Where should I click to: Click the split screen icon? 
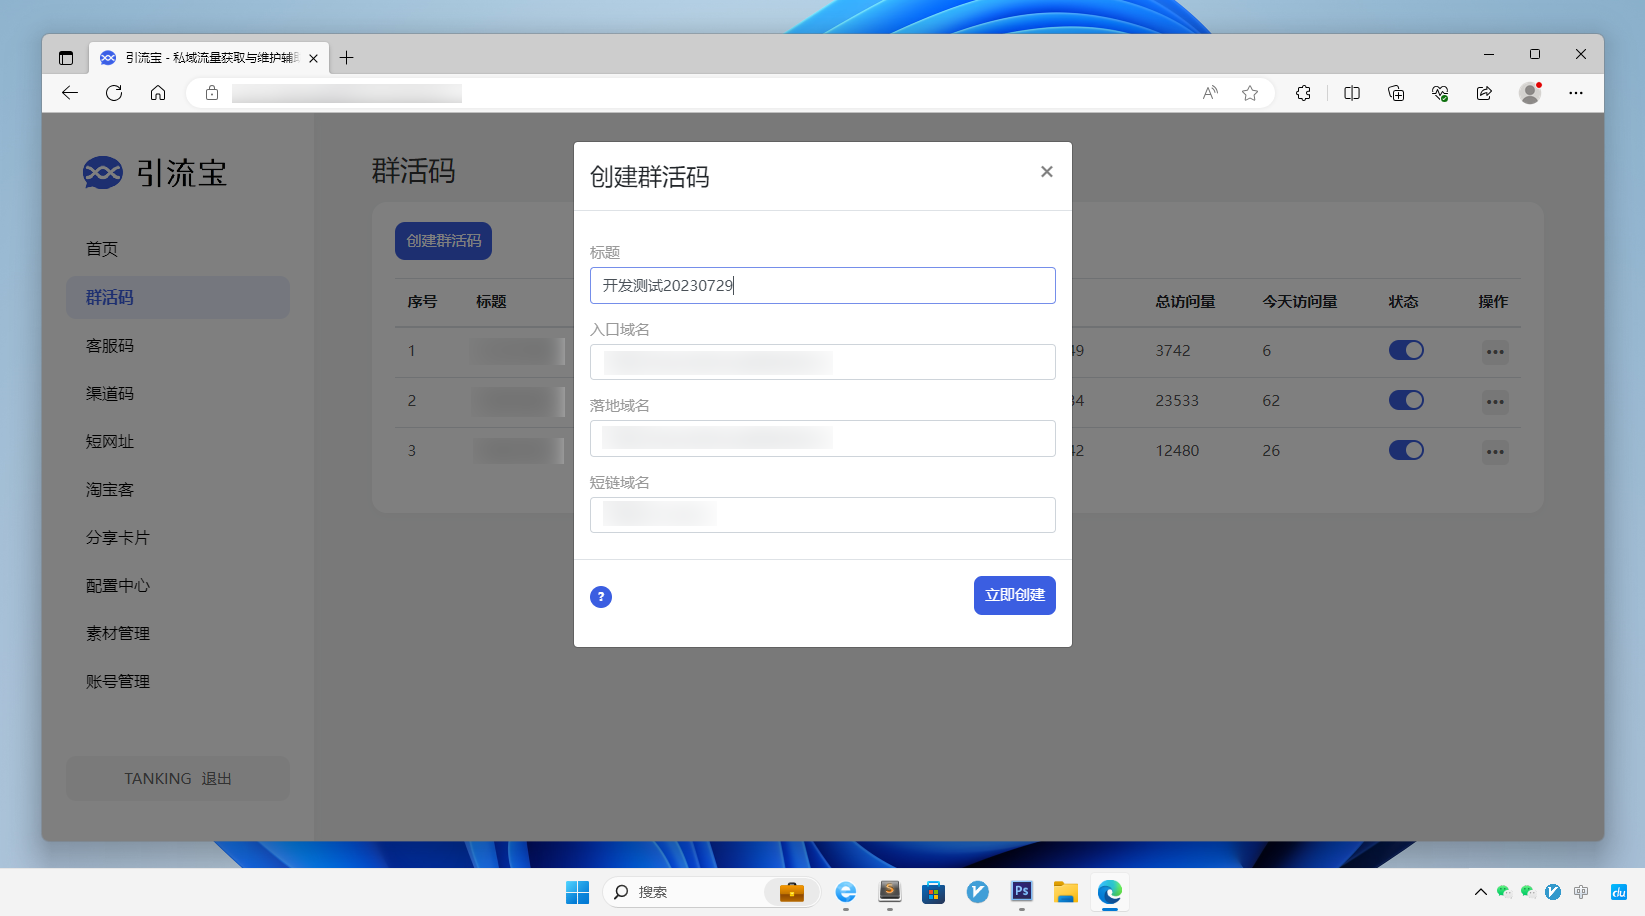[1352, 93]
